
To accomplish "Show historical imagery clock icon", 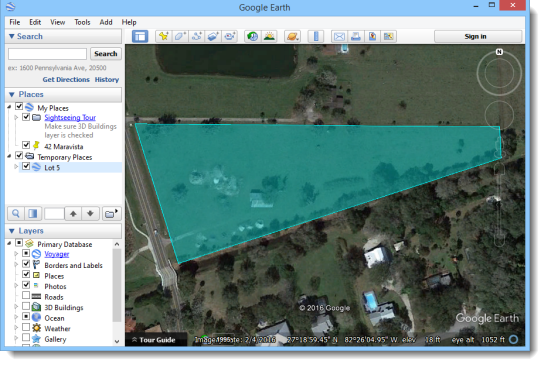I will coord(253,36).
